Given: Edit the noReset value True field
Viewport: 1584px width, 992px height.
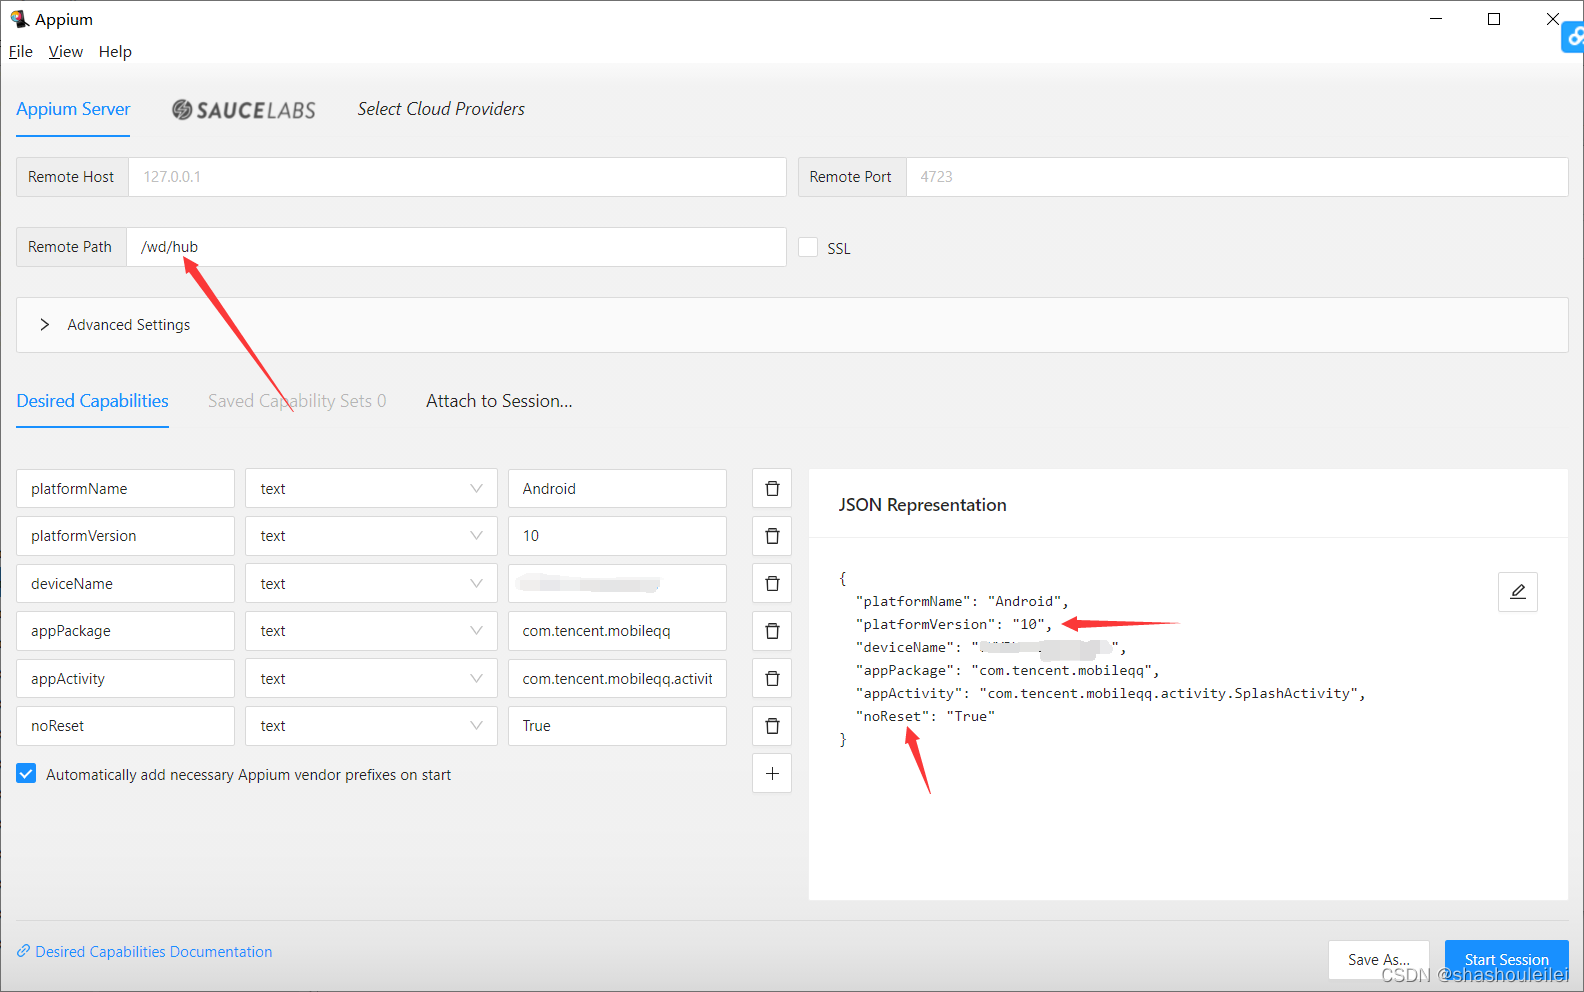Looking at the screenshot, I should click(617, 726).
